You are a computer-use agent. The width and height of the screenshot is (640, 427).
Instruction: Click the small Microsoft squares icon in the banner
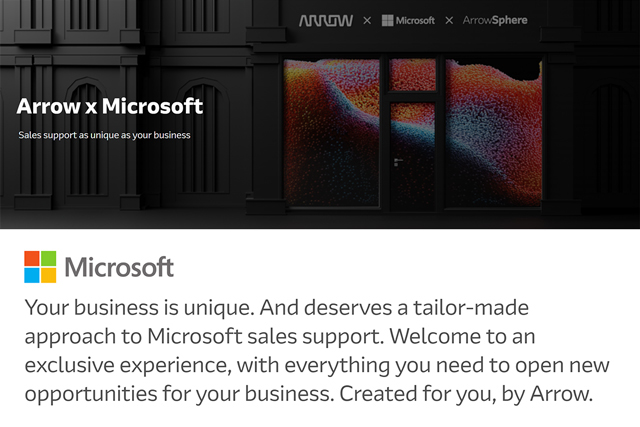pos(388,20)
